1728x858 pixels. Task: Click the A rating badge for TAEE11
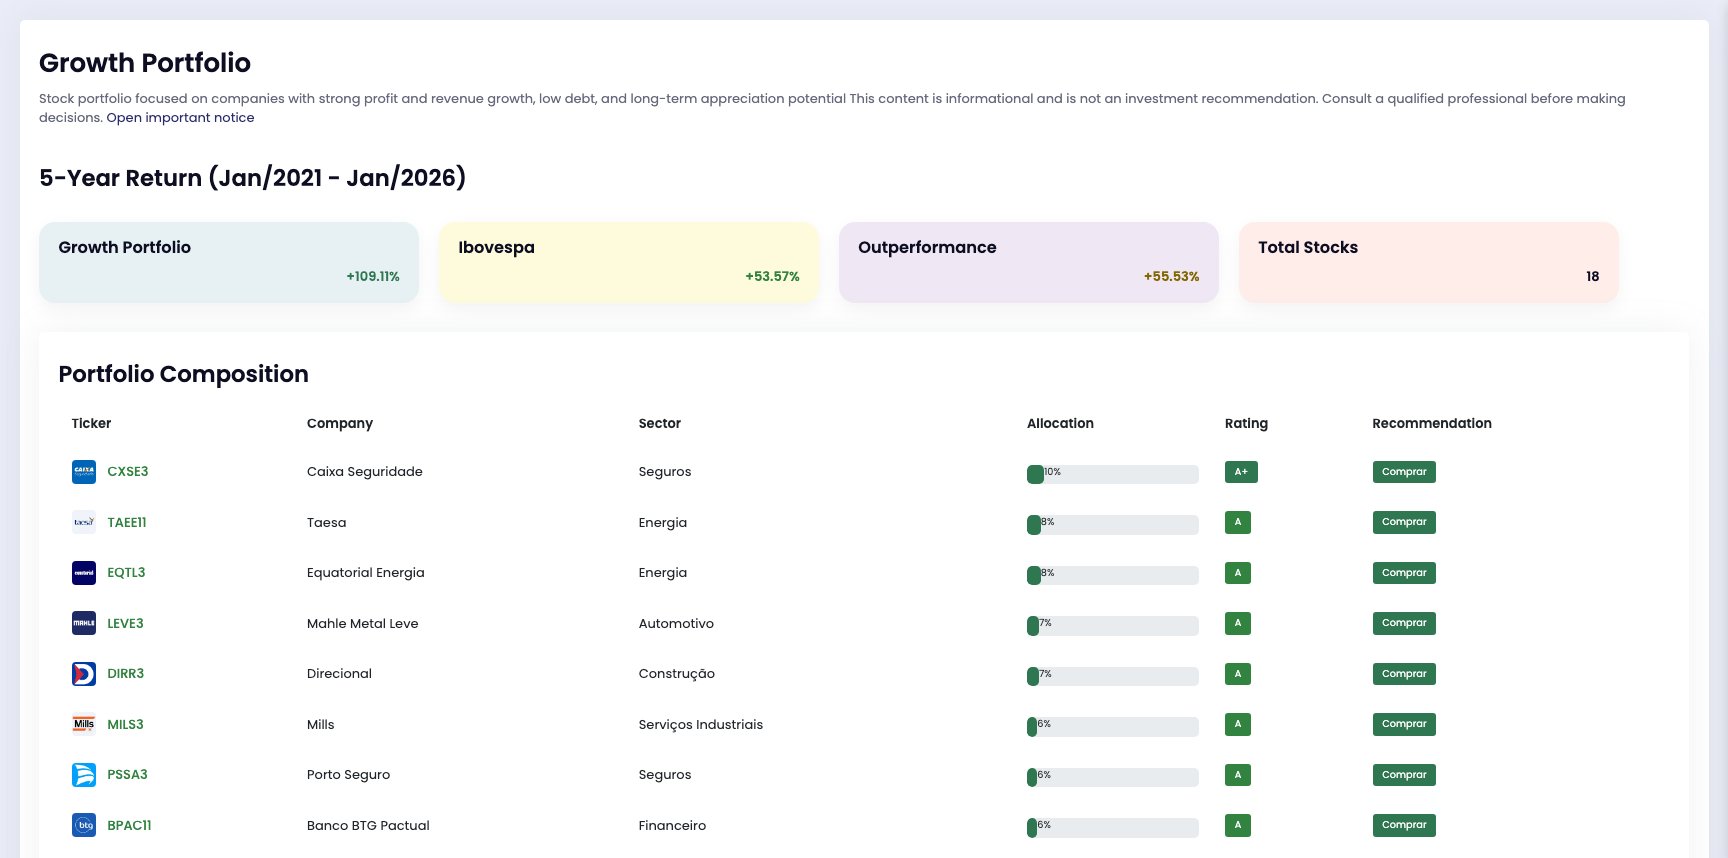[x=1238, y=522]
